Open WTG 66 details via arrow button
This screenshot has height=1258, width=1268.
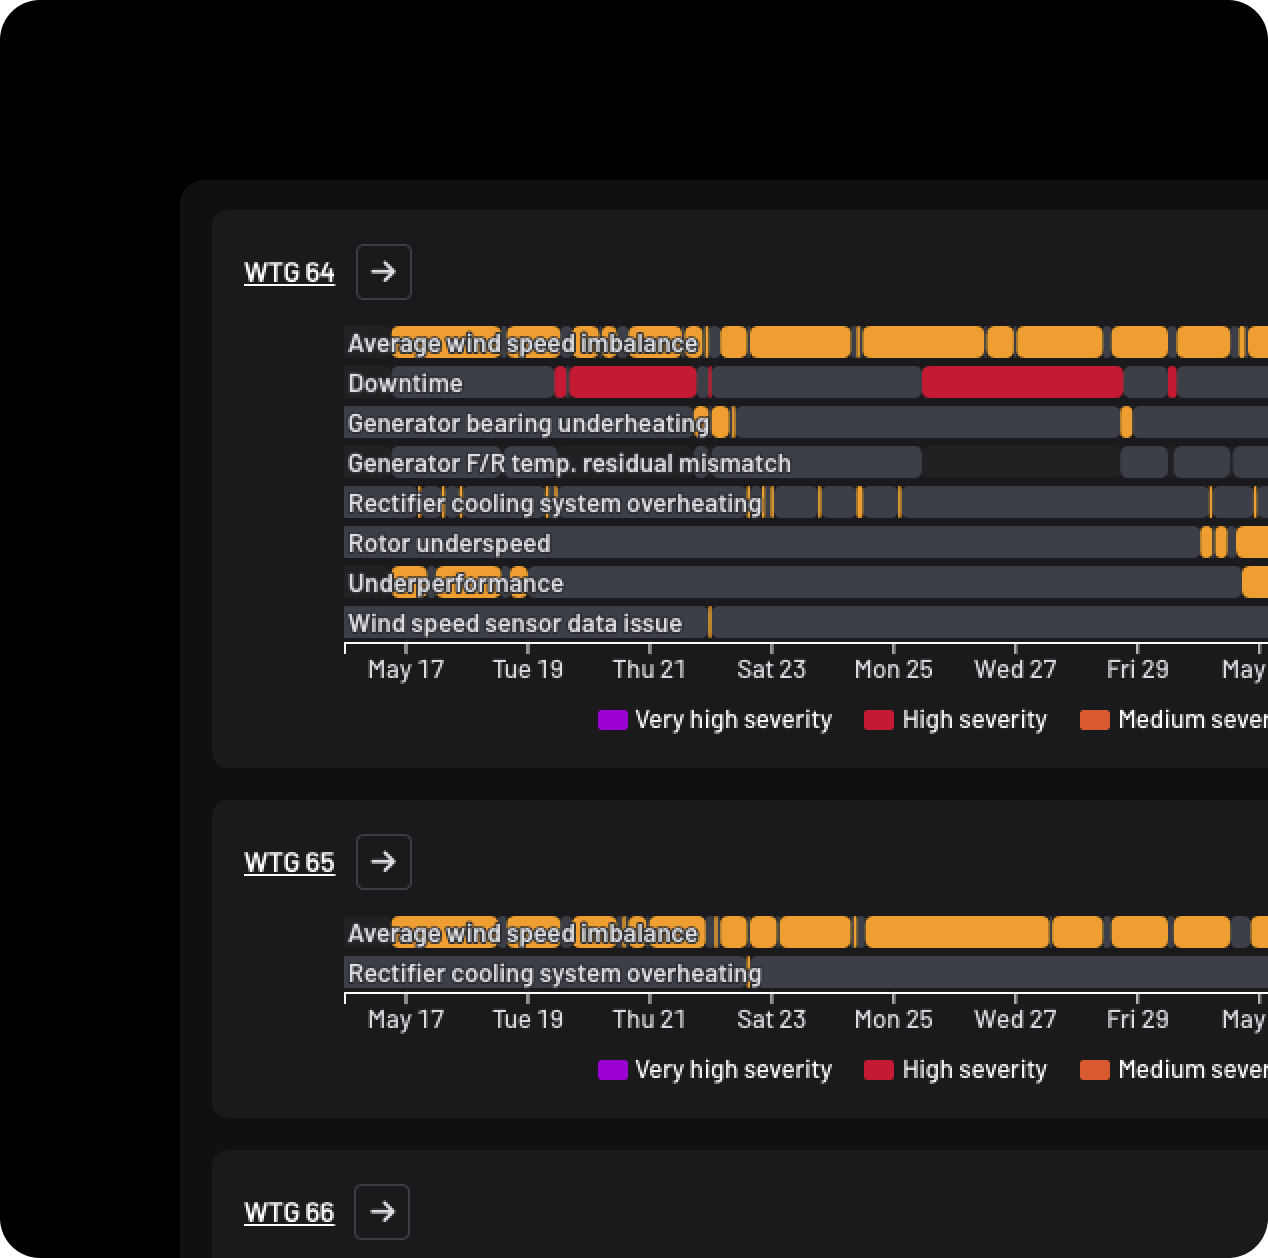click(x=383, y=1212)
